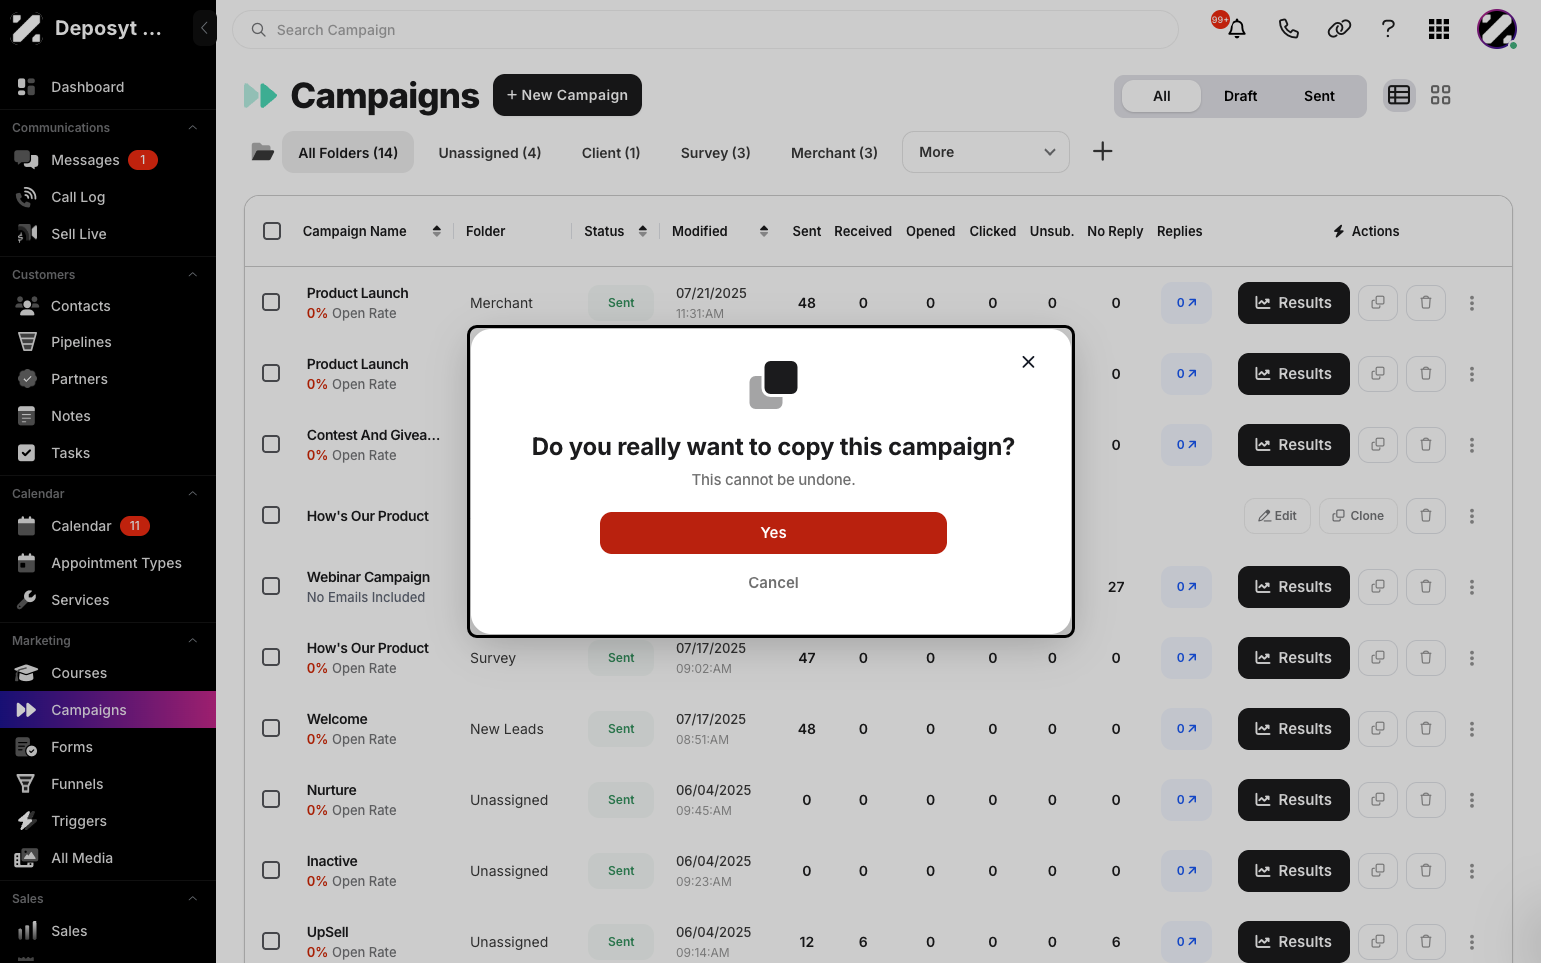Image resolution: width=1541 pixels, height=963 pixels.
Task: Collapse the Calendar section
Action: click(193, 494)
